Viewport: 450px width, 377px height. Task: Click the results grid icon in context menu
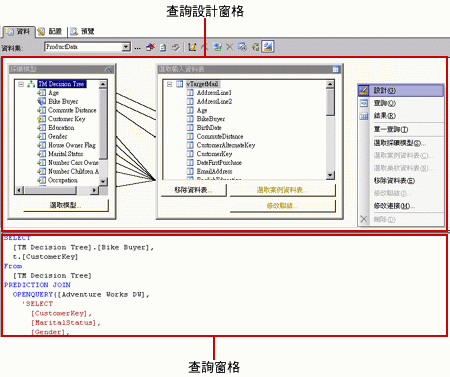pyautogui.click(x=364, y=116)
